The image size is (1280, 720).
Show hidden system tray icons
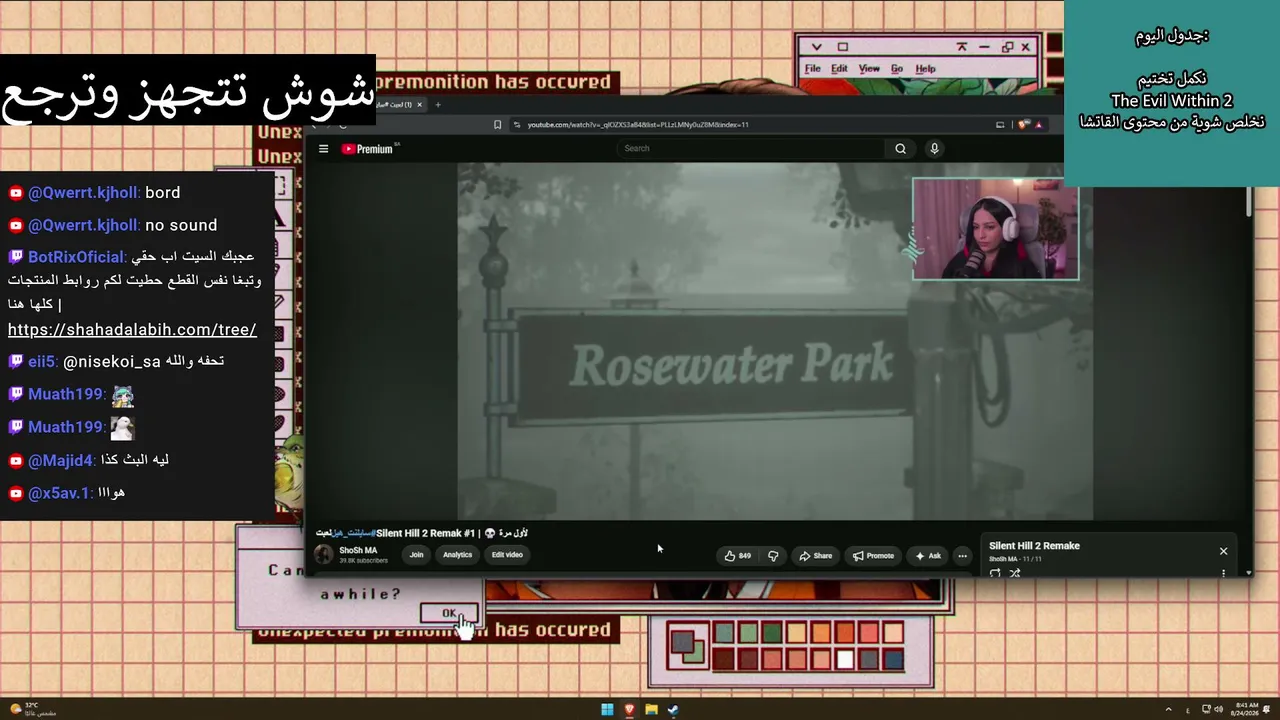click(1169, 710)
